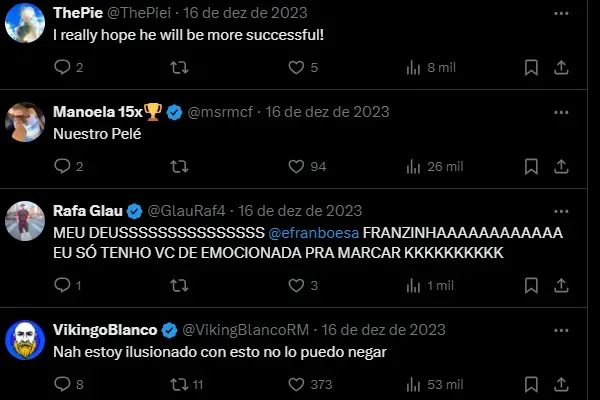
Task: Reply to ThePie's tweet
Action: pyautogui.click(x=62, y=68)
